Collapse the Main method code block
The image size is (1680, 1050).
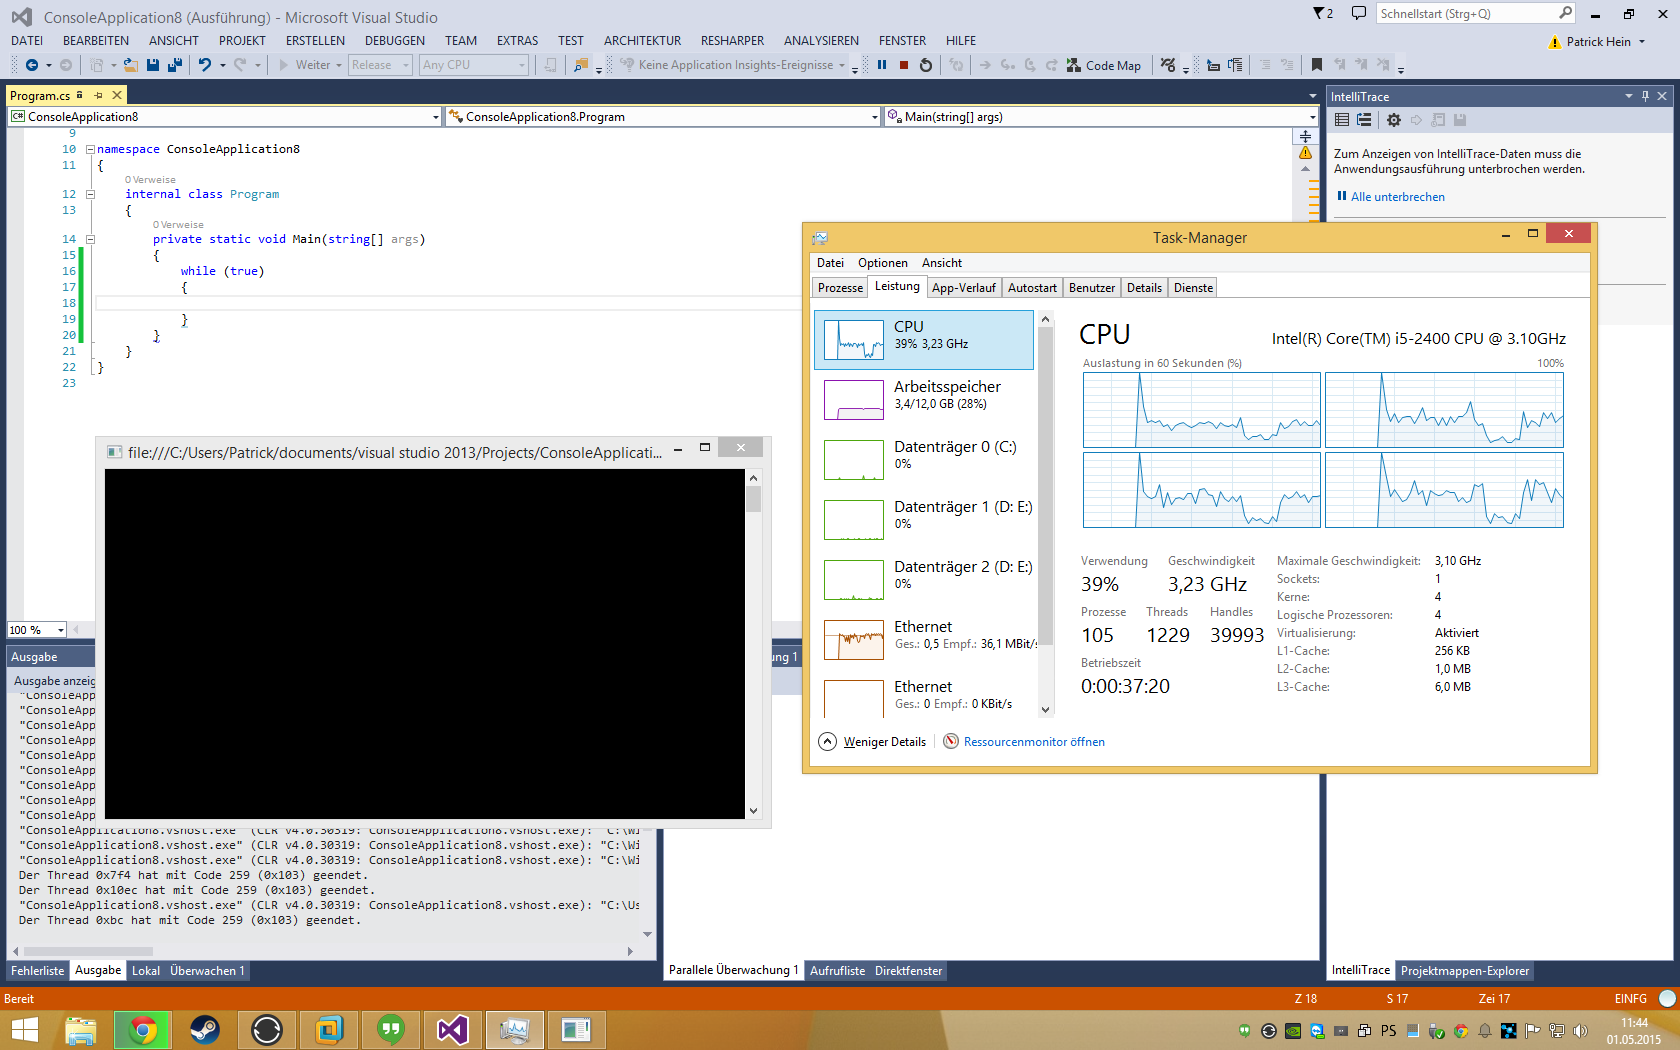(x=90, y=239)
